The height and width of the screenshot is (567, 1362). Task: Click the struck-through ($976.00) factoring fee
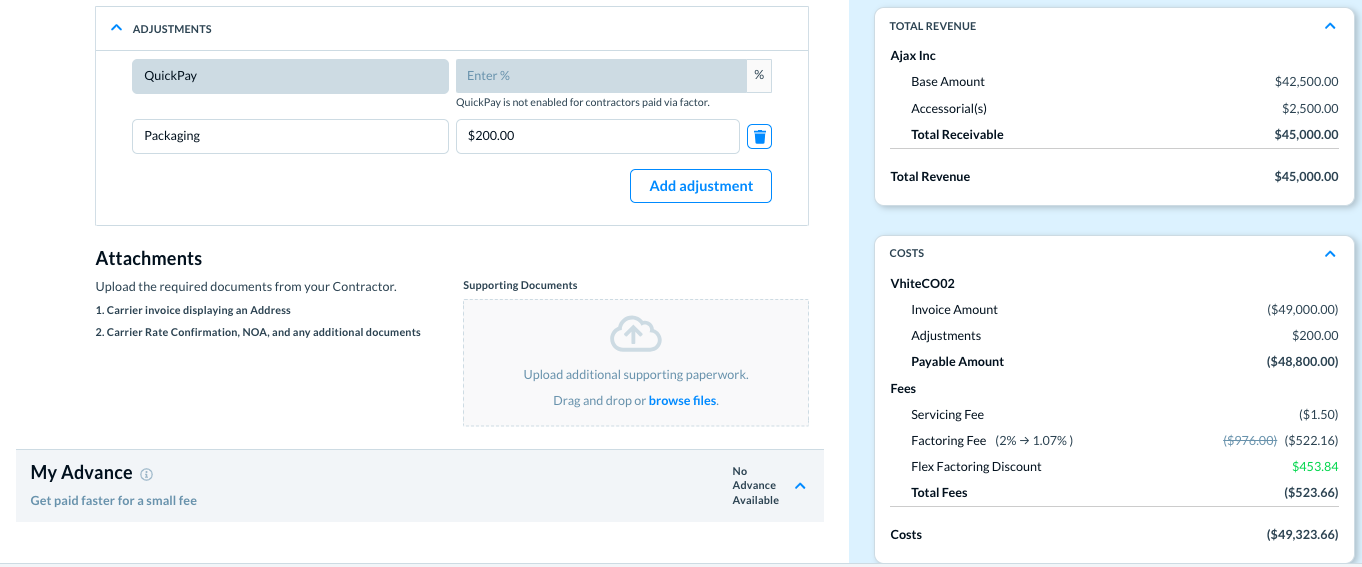pos(1250,441)
